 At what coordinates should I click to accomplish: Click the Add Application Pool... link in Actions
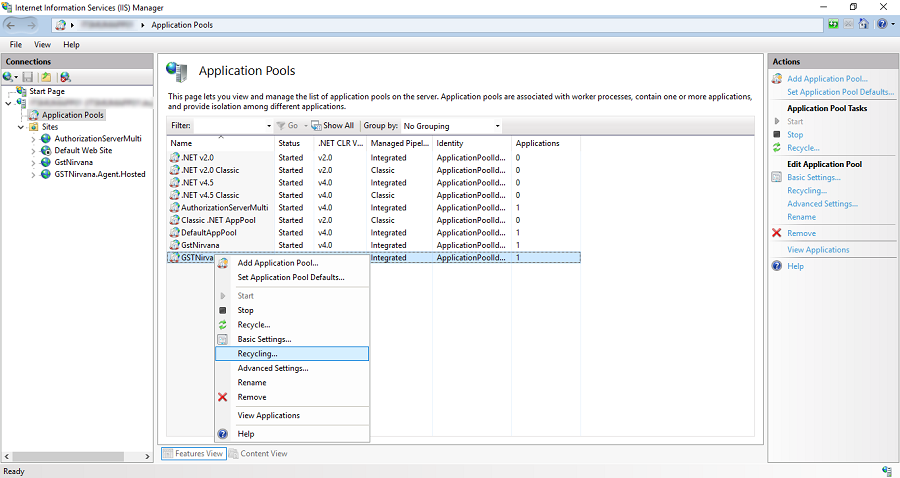(x=827, y=79)
